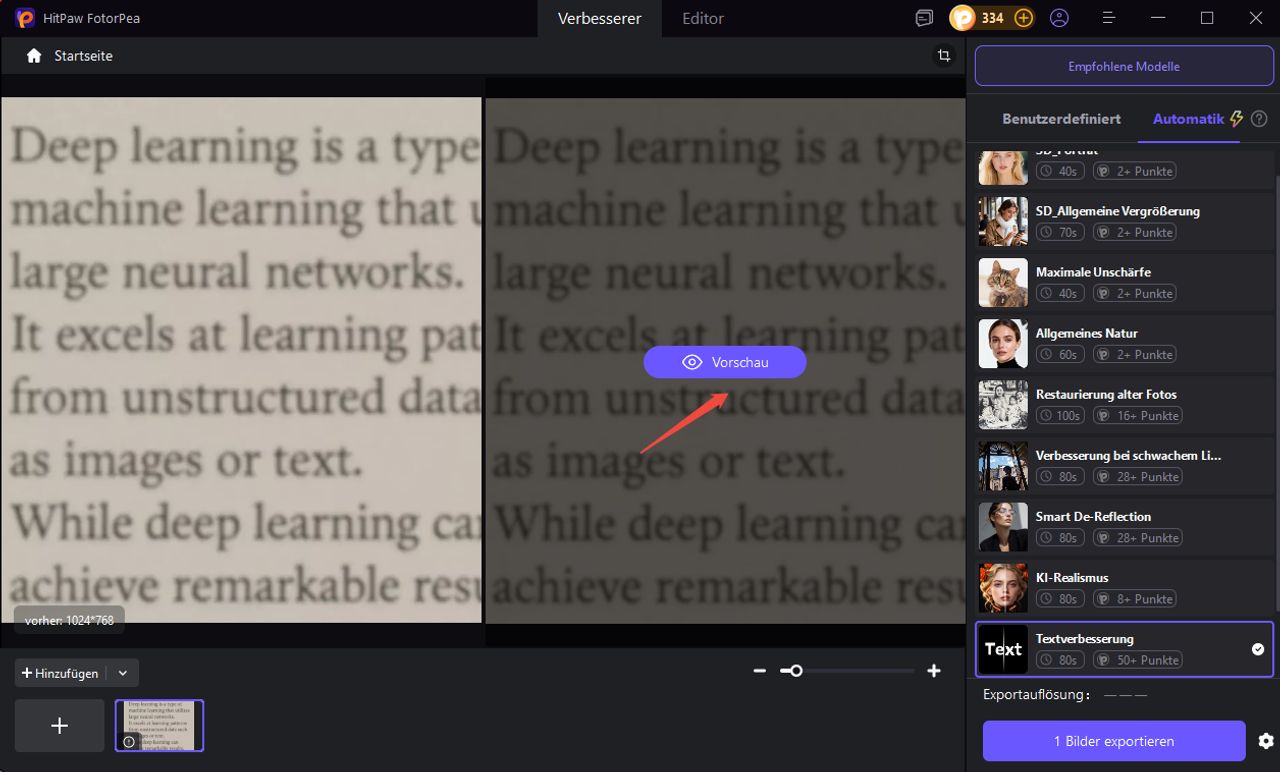This screenshot has height=772, width=1280.
Task: Toggle the checkmark on Textverbesserung
Action: 1258,649
